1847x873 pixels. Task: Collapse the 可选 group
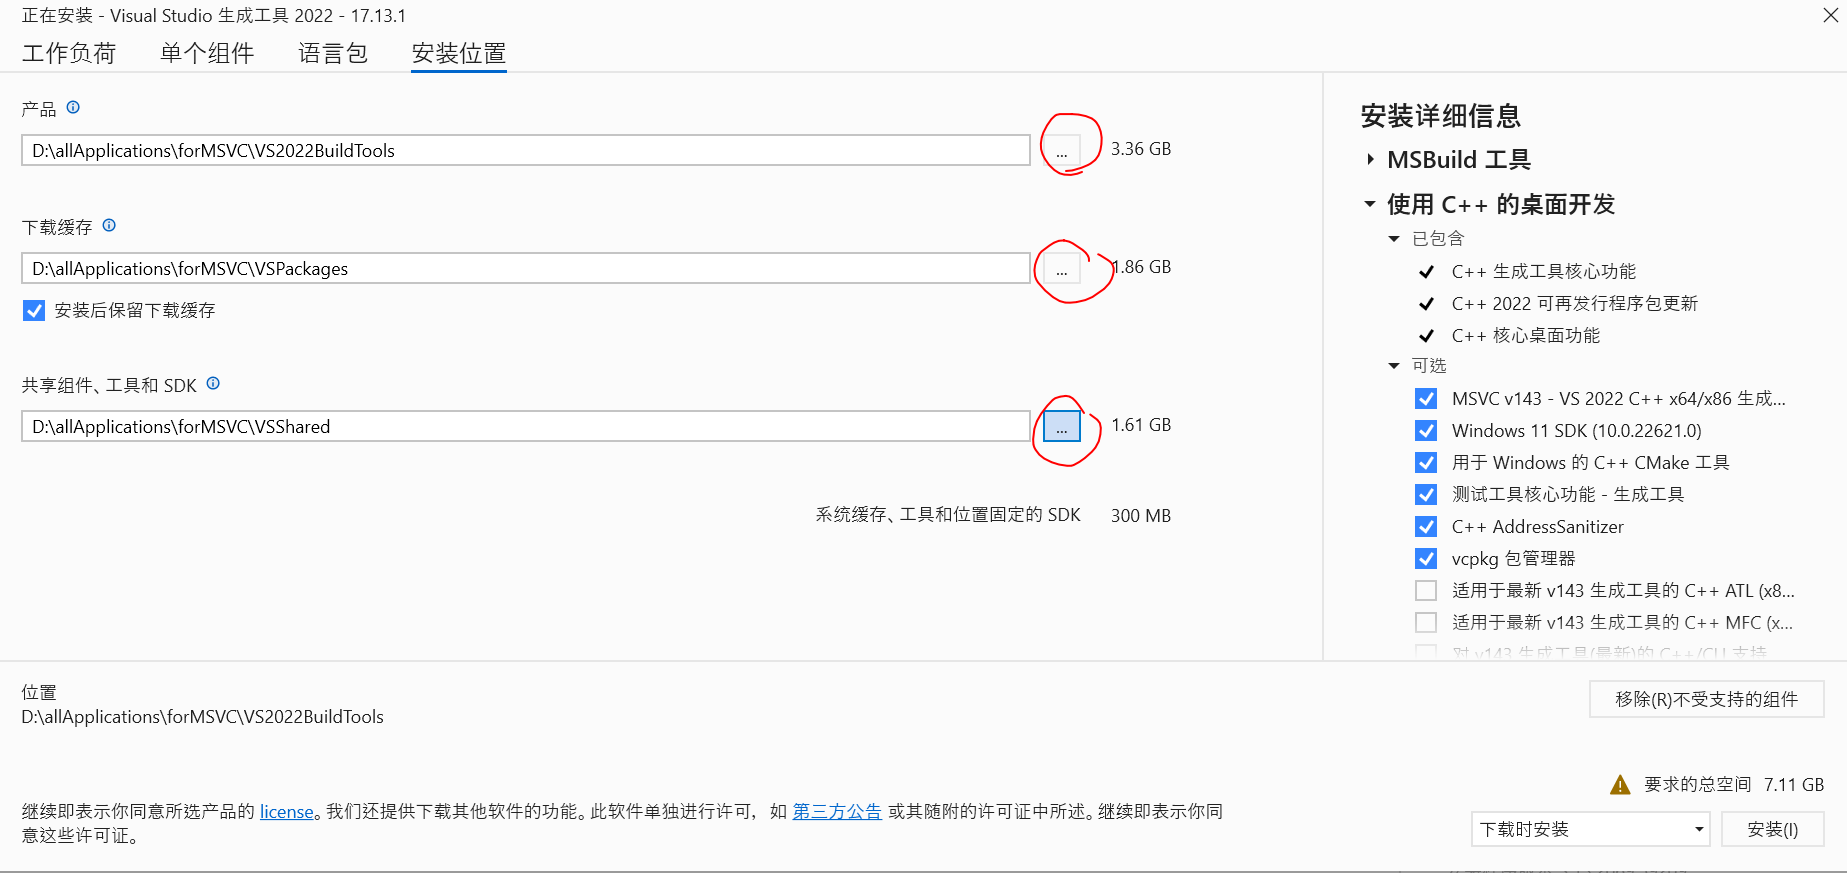[1394, 366]
